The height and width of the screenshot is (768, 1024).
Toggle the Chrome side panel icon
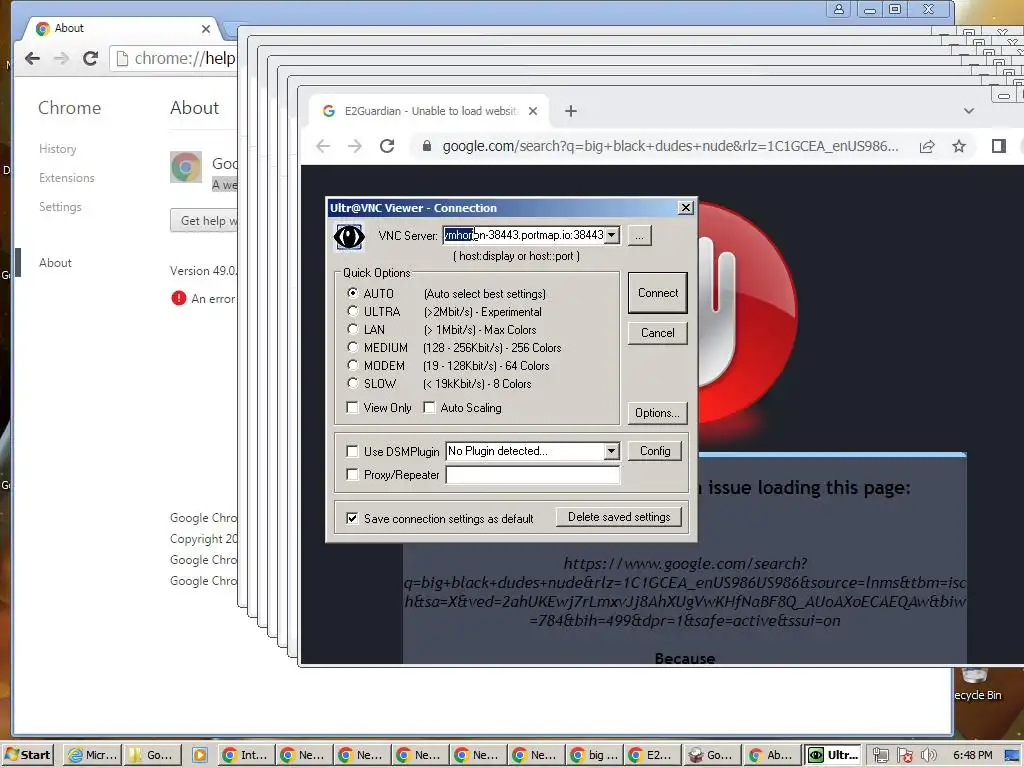pyautogui.click(x=999, y=146)
